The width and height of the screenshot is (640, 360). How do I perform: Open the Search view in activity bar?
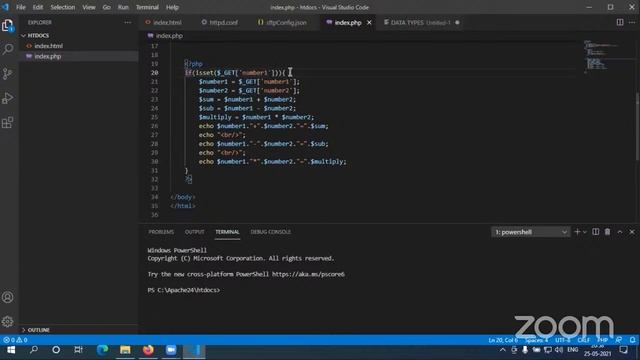point(8,49)
